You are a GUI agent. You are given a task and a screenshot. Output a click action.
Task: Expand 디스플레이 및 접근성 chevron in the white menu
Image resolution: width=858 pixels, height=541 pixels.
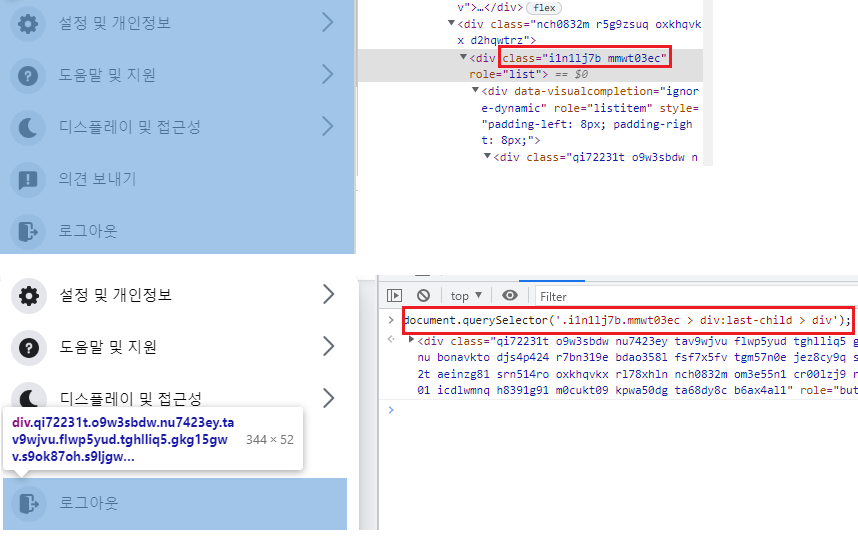(328, 398)
